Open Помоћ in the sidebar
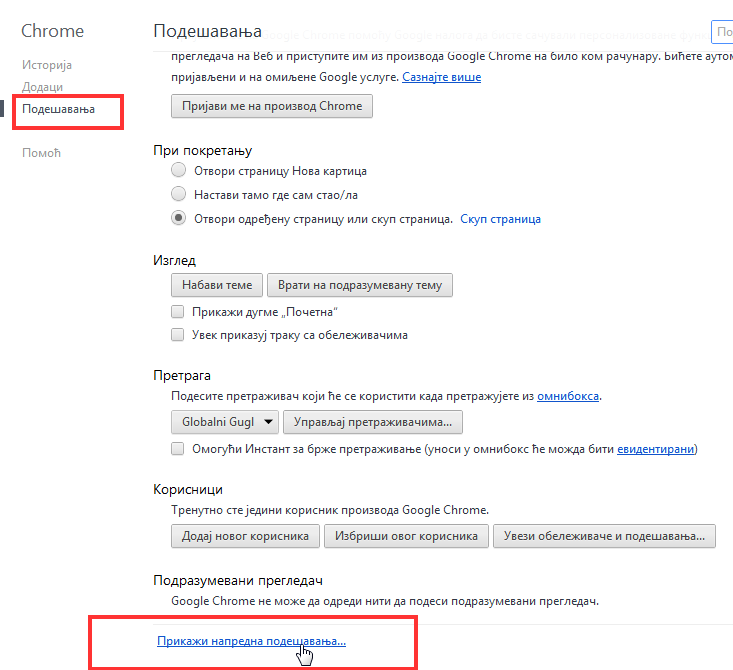The height and width of the screenshot is (670, 733). (x=41, y=153)
